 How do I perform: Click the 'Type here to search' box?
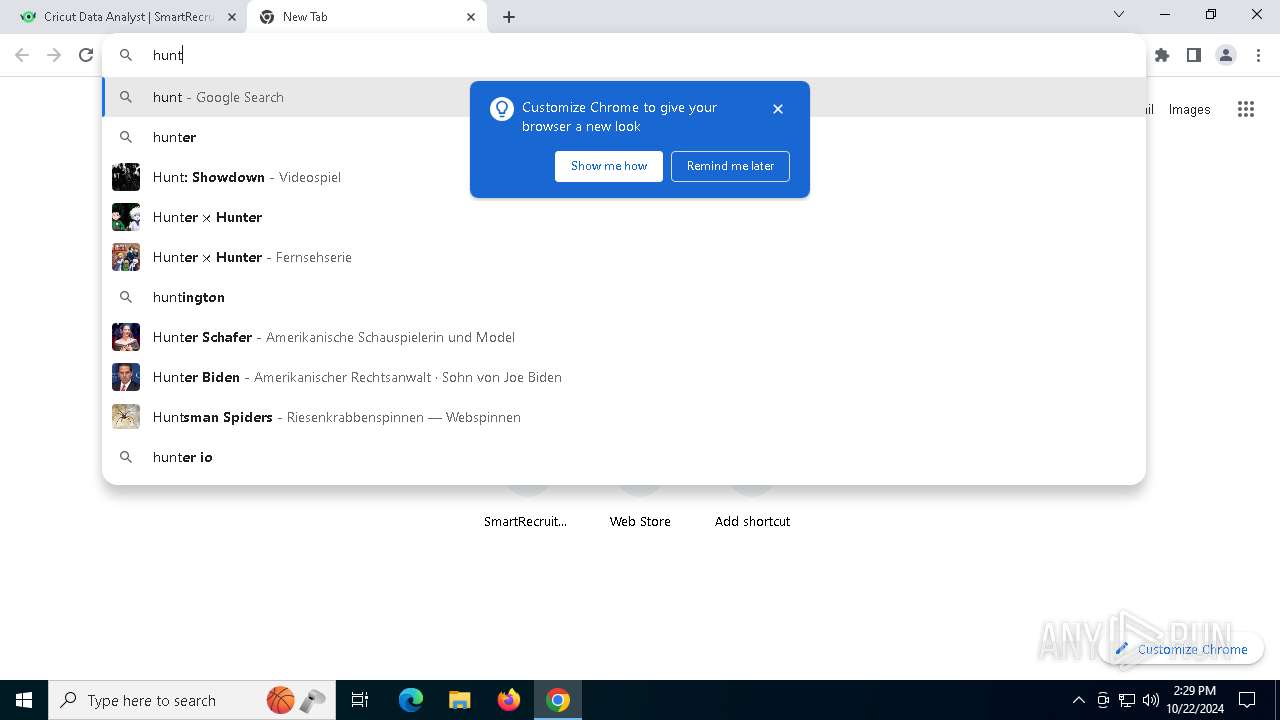[x=190, y=700]
